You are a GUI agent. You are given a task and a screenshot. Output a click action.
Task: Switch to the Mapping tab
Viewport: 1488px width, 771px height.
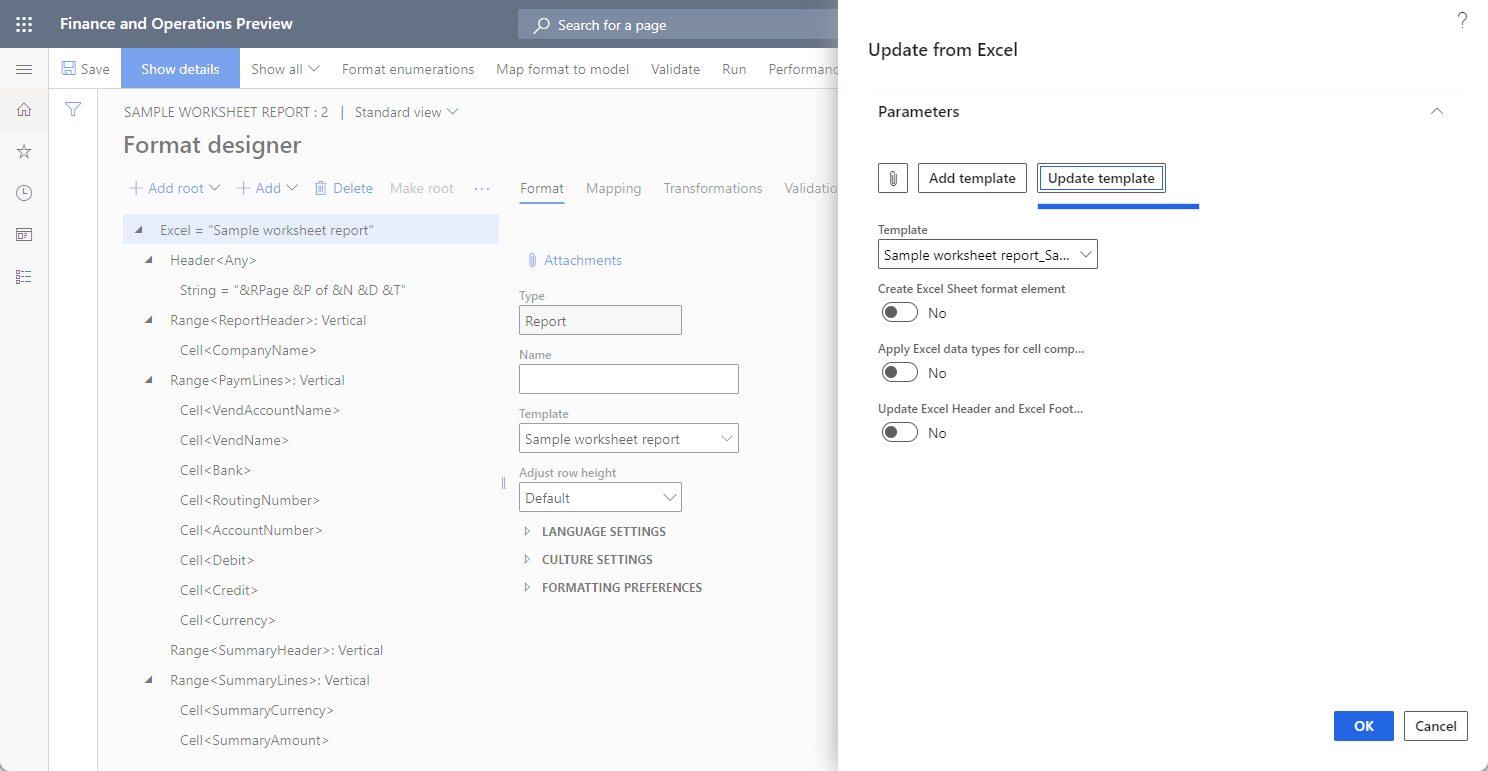click(613, 188)
